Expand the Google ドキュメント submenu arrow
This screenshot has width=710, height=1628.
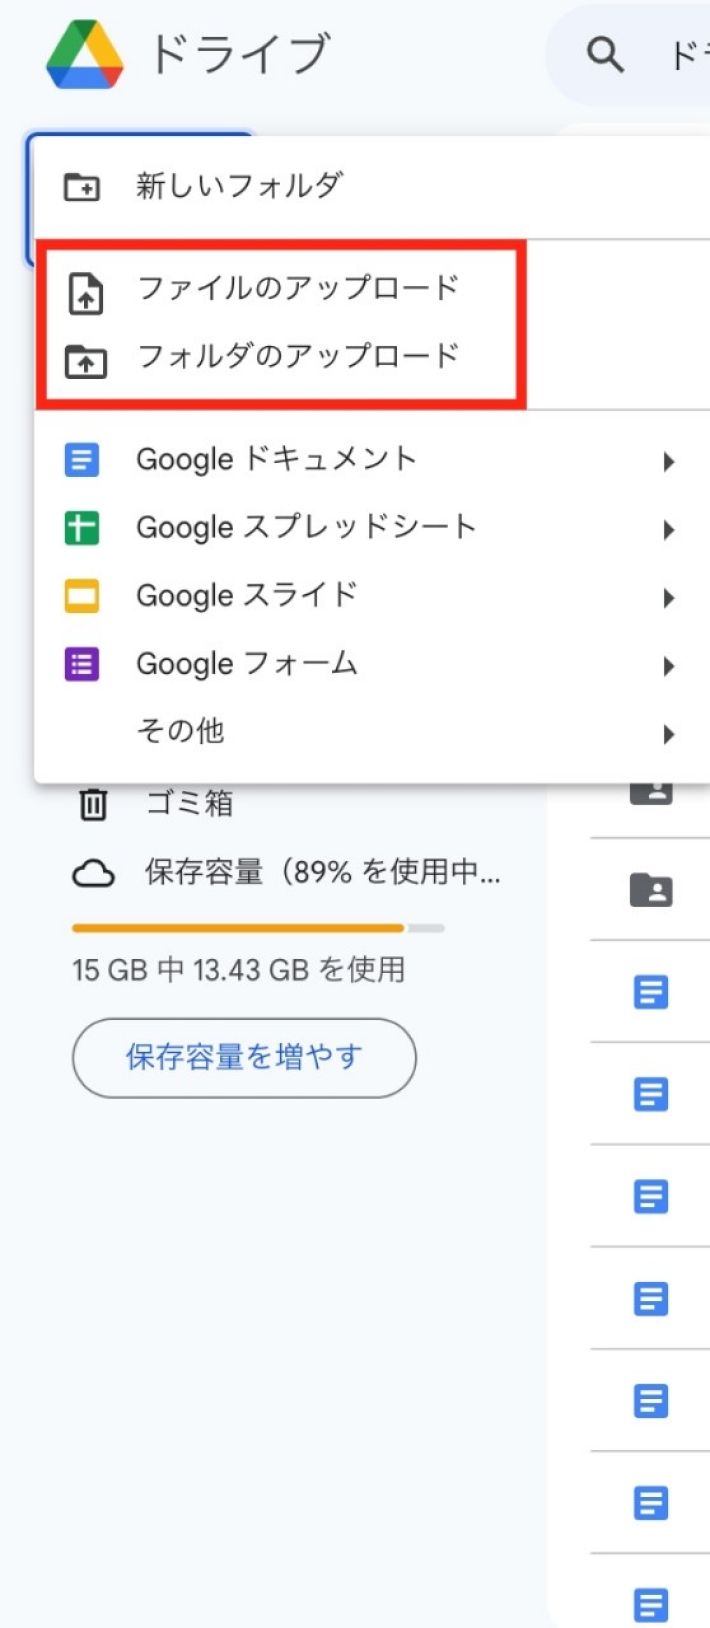pyautogui.click(x=668, y=459)
